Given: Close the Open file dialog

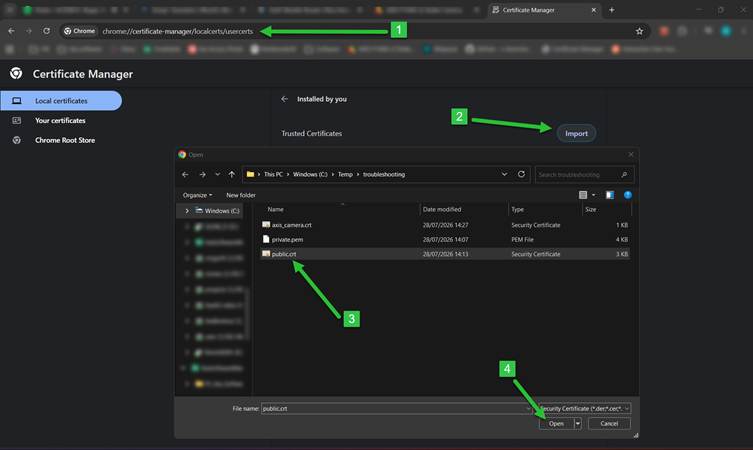Looking at the screenshot, I should (x=631, y=155).
